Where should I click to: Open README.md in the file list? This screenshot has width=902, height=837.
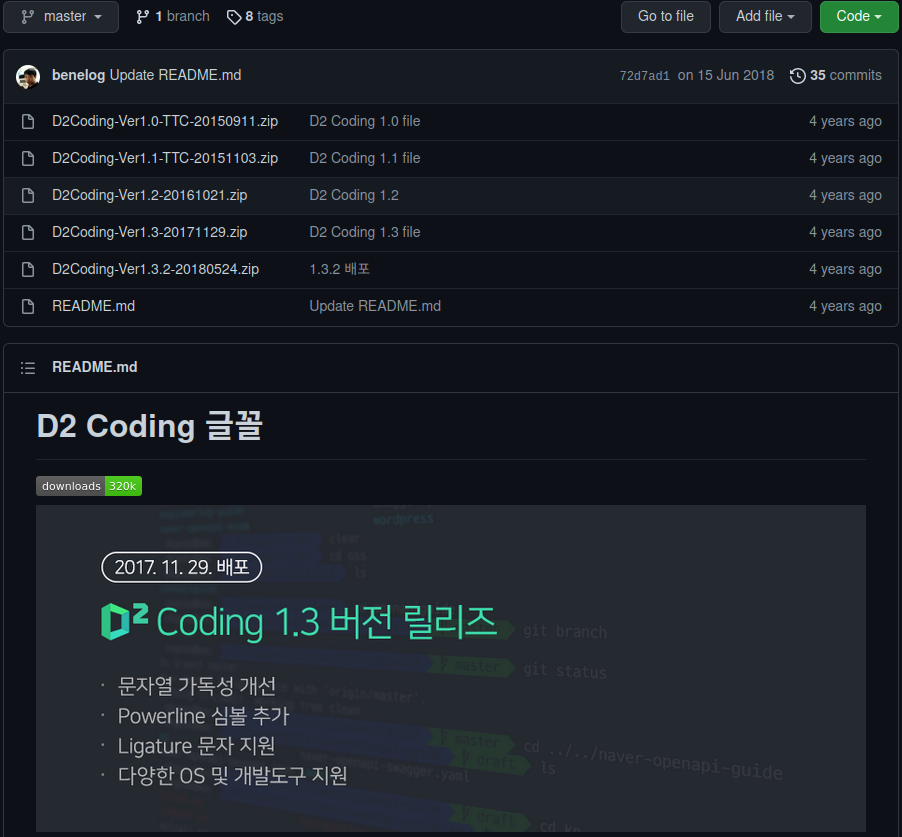point(93,306)
